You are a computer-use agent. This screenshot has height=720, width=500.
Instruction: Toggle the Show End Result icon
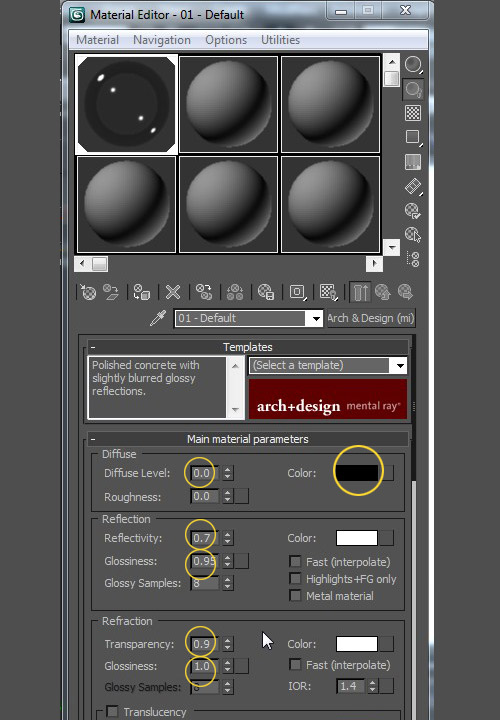[x=360, y=292]
